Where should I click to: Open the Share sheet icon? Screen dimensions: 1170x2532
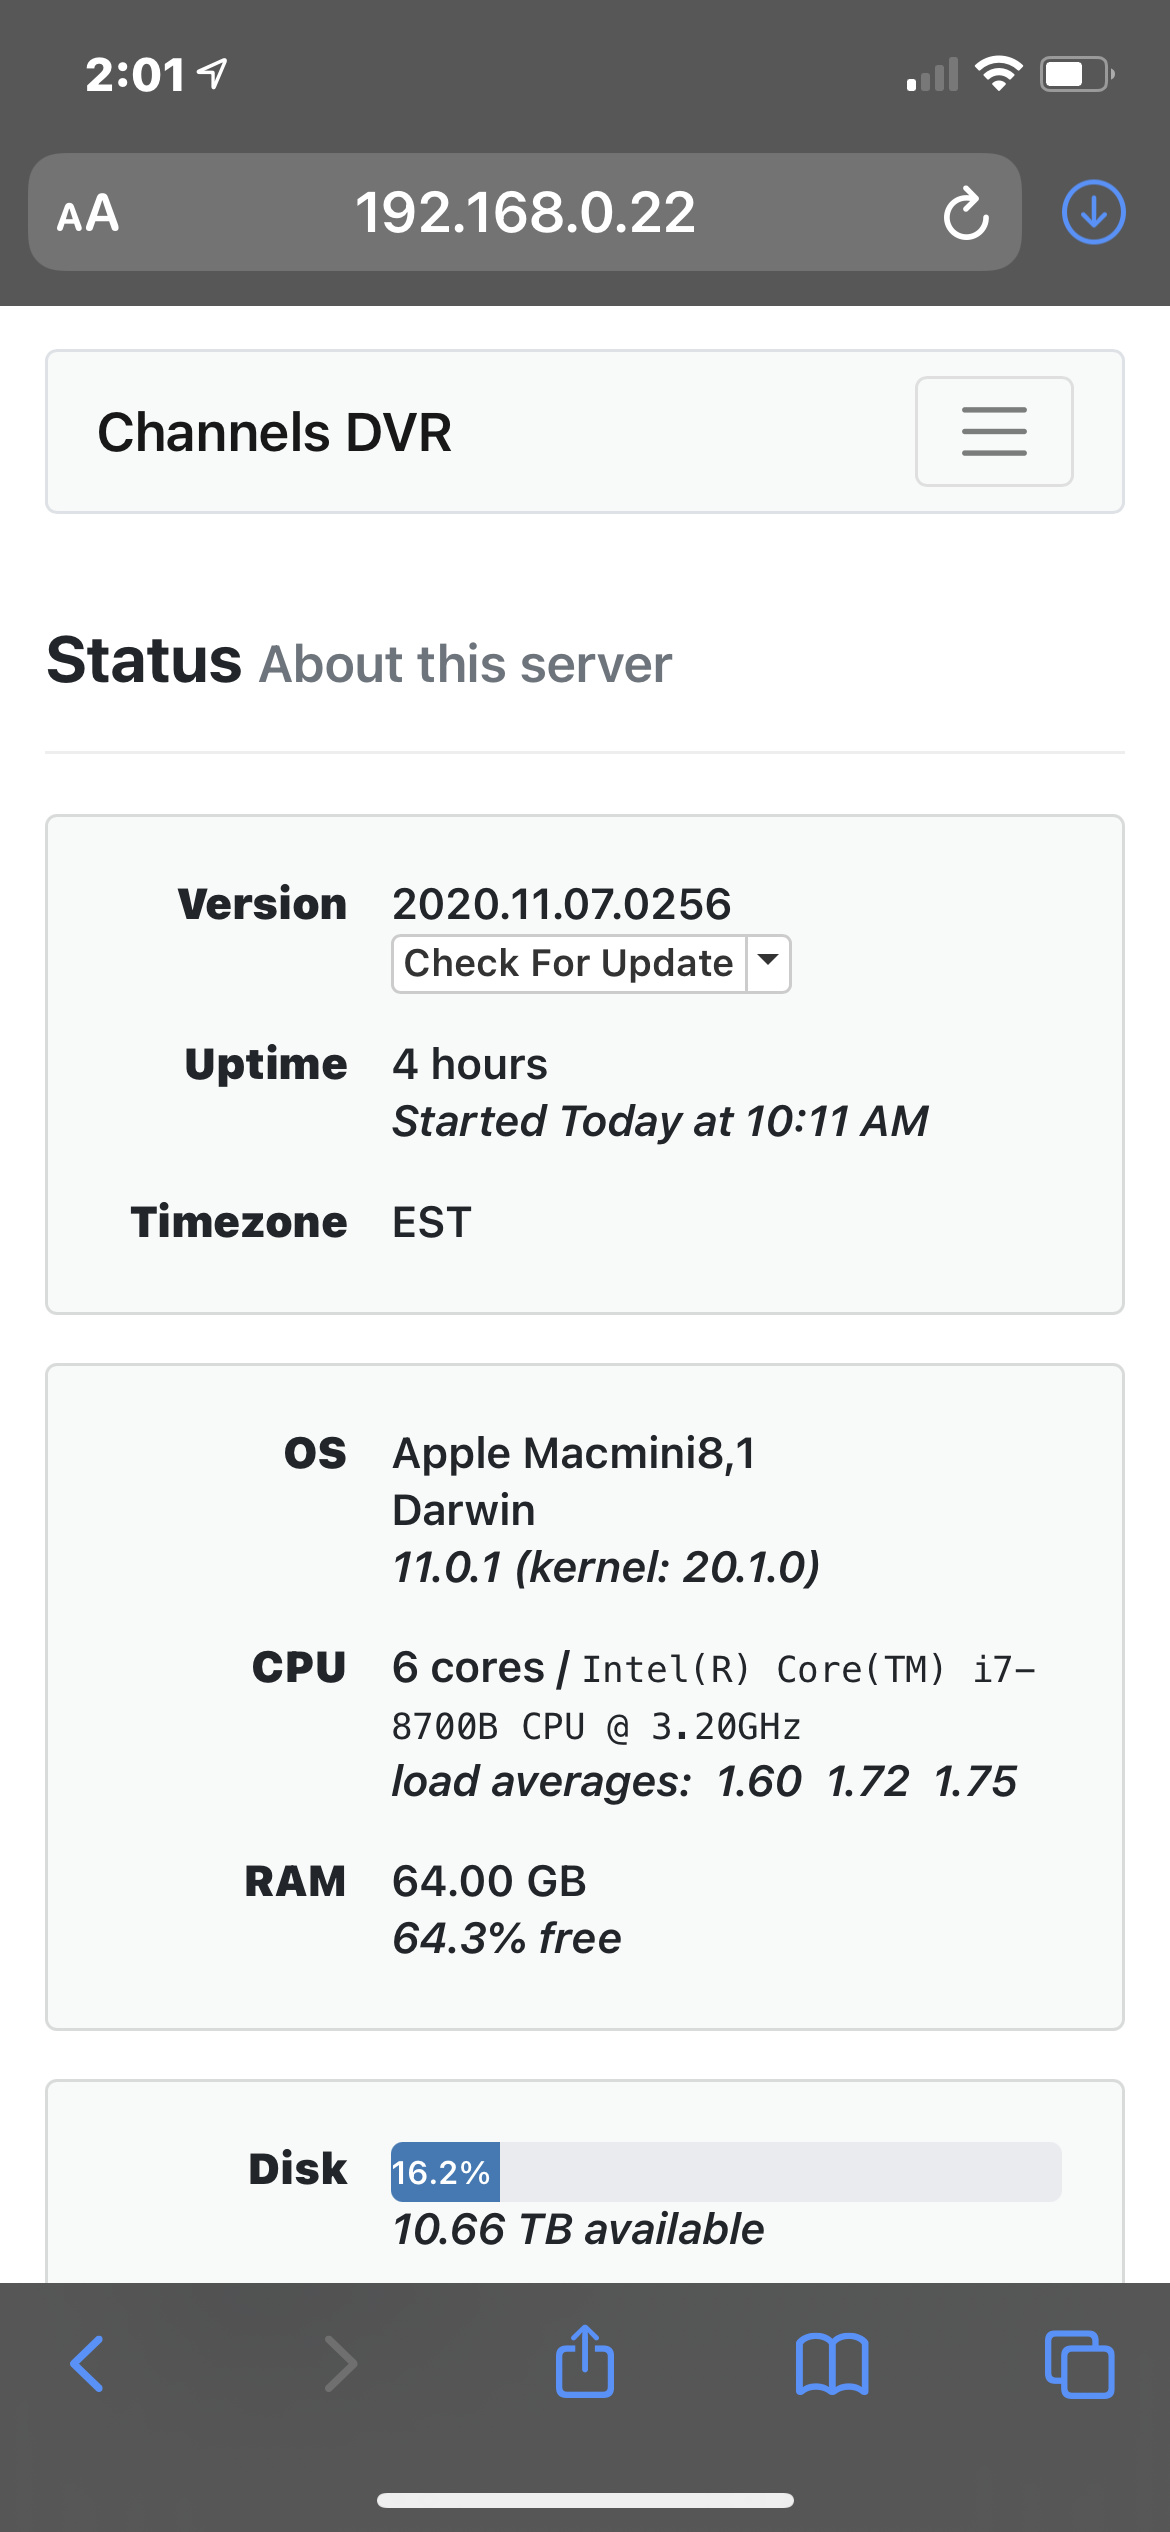585,2362
